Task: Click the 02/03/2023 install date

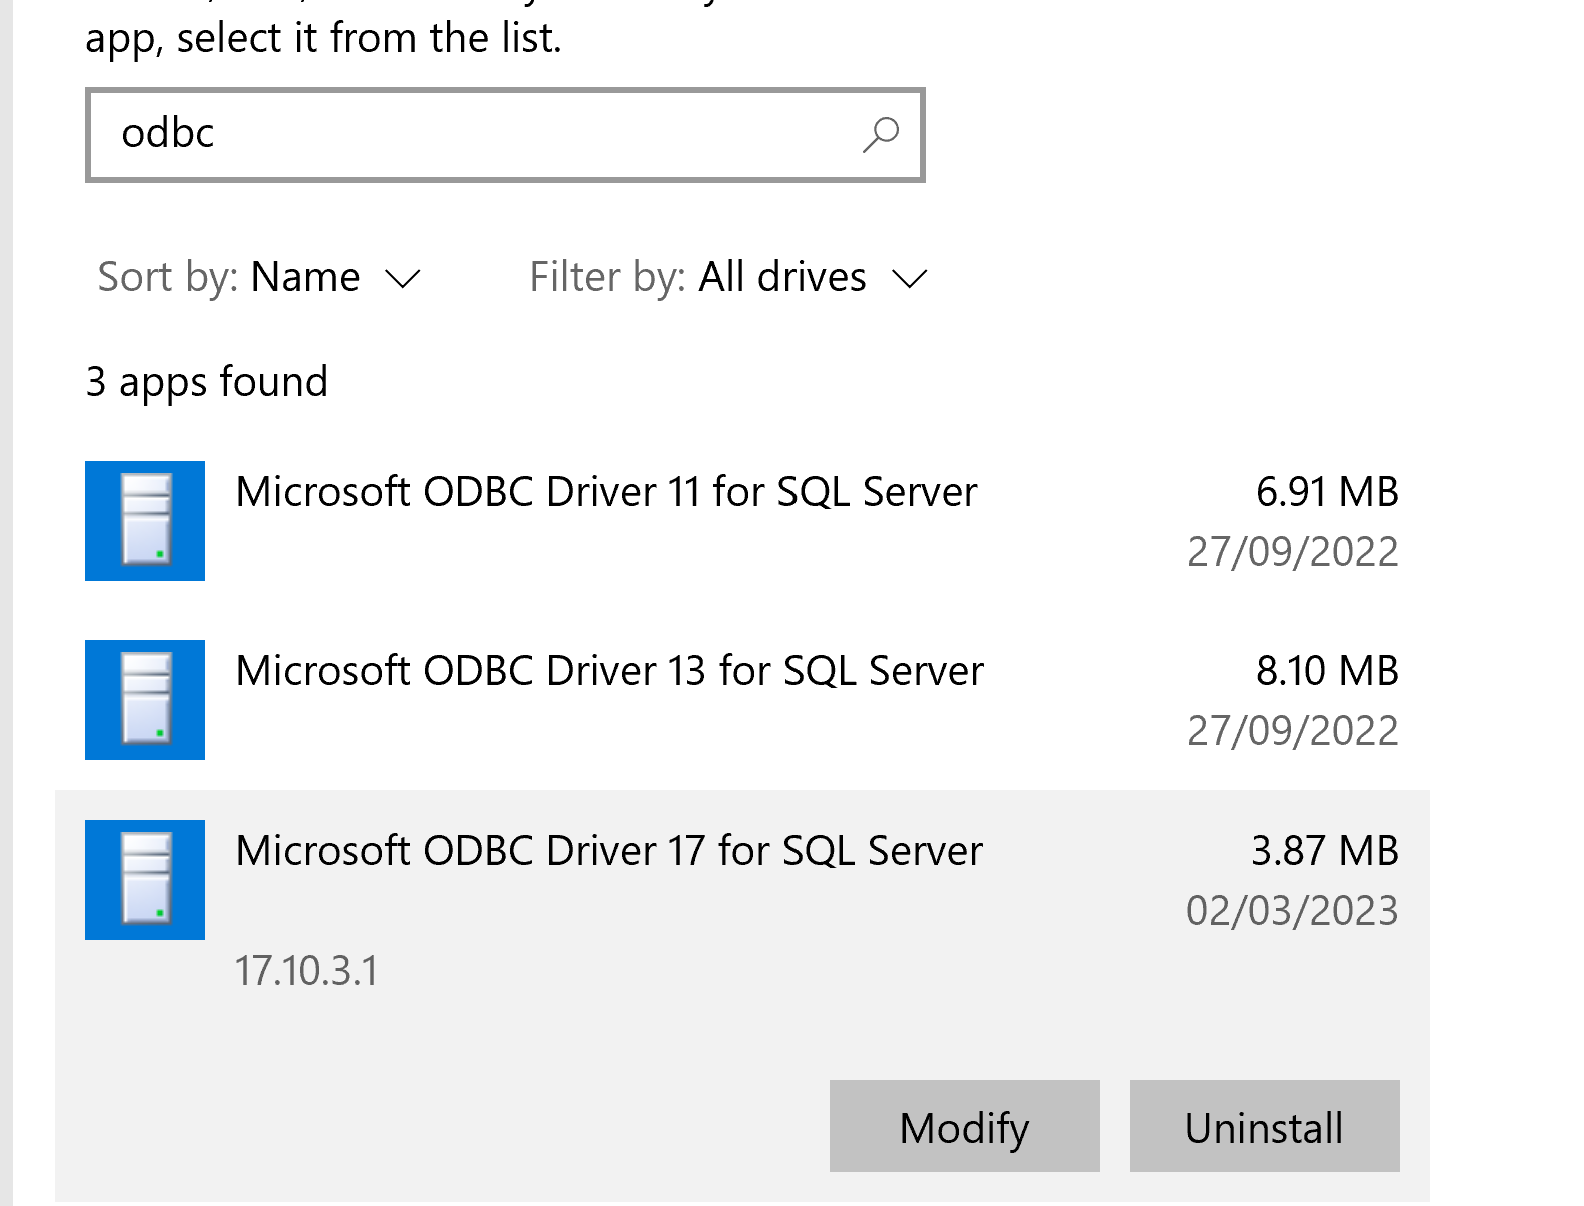Action: pos(1291,911)
